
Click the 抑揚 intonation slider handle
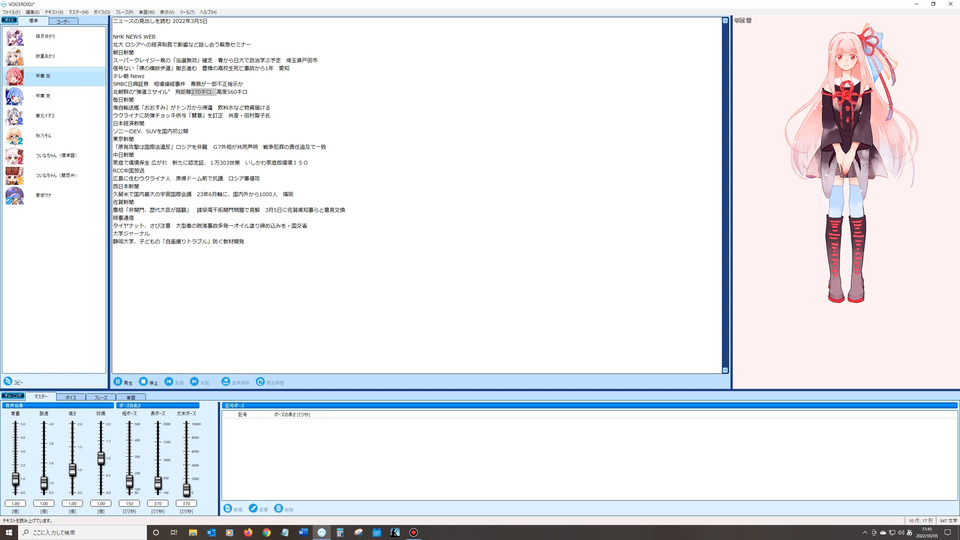click(x=101, y=458)
